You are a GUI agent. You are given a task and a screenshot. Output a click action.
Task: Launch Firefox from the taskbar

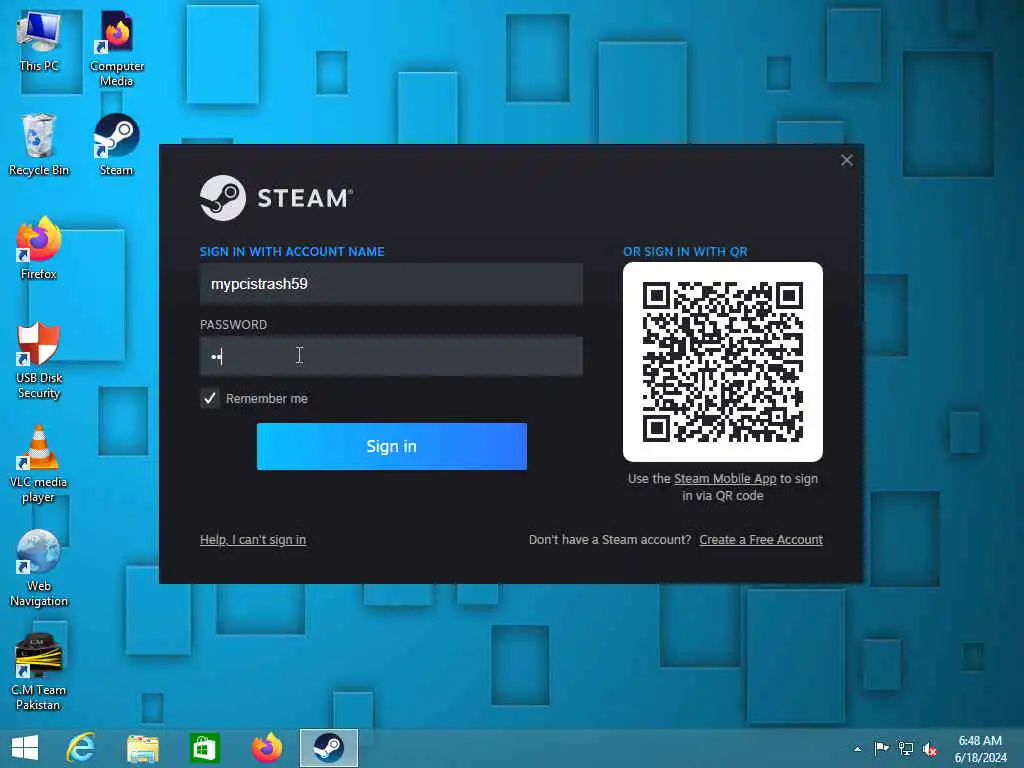[266, 748]
